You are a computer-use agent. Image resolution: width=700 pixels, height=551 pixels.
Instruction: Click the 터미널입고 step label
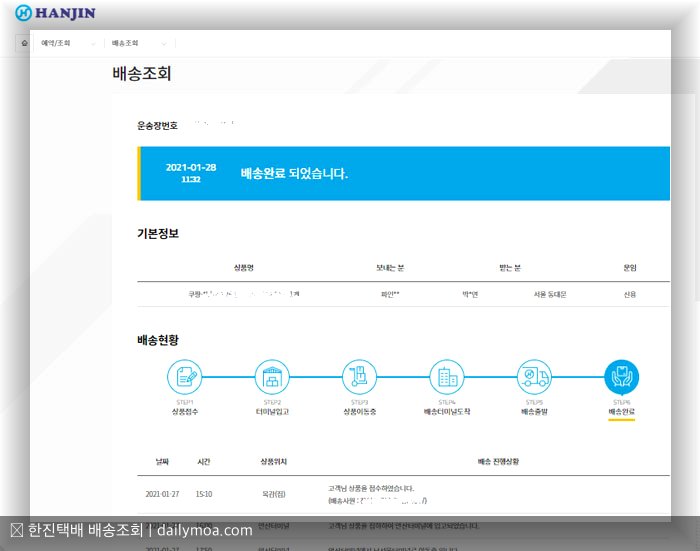[x=272, y=412]
